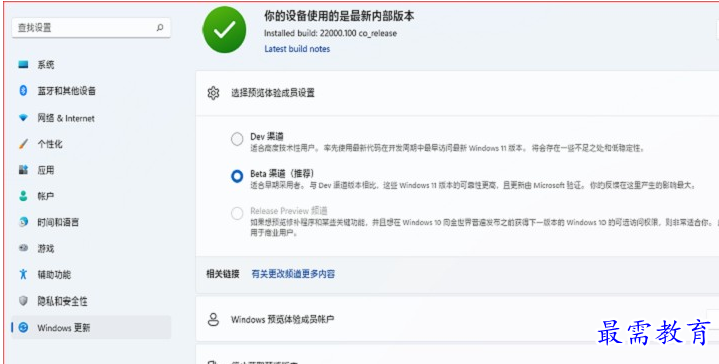Open 个性化 settings page
This screenshot has height=364, width=719.
91,144
